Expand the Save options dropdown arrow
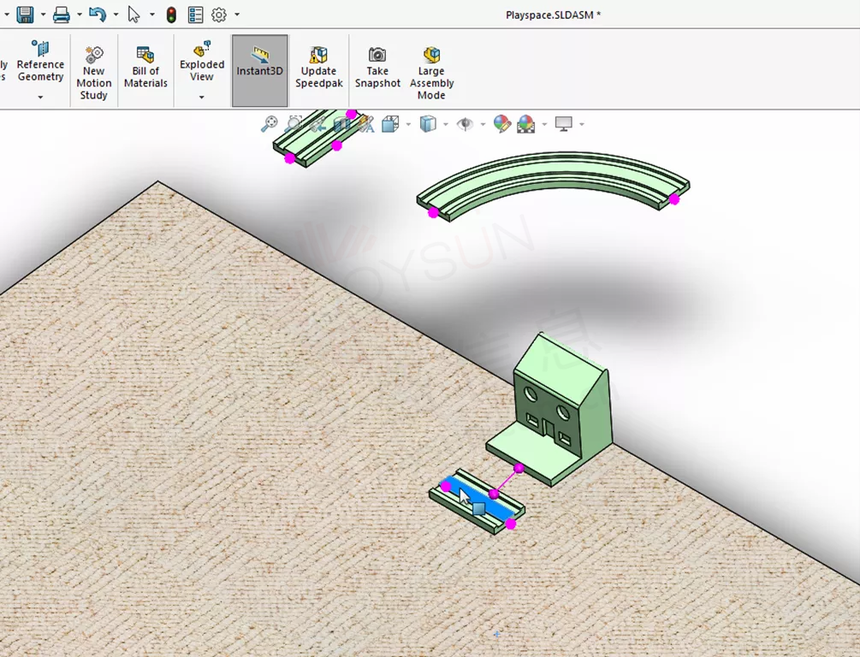 [43, 15]
